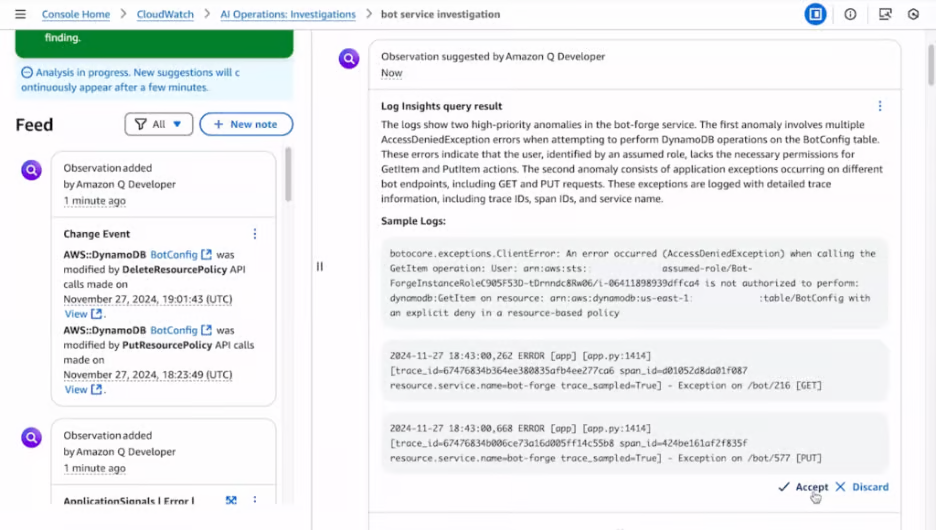
Task: Open AI Operations: Investigations breadcrumb
Action: pos(288,15)
